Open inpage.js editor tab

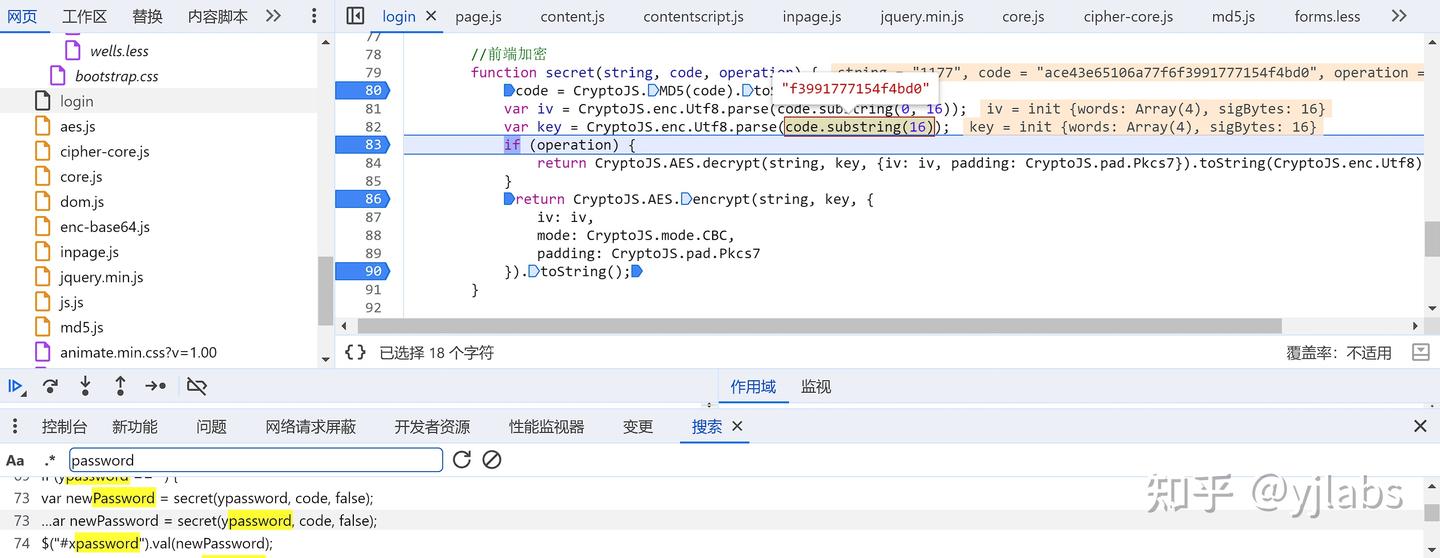click(811, 16)
